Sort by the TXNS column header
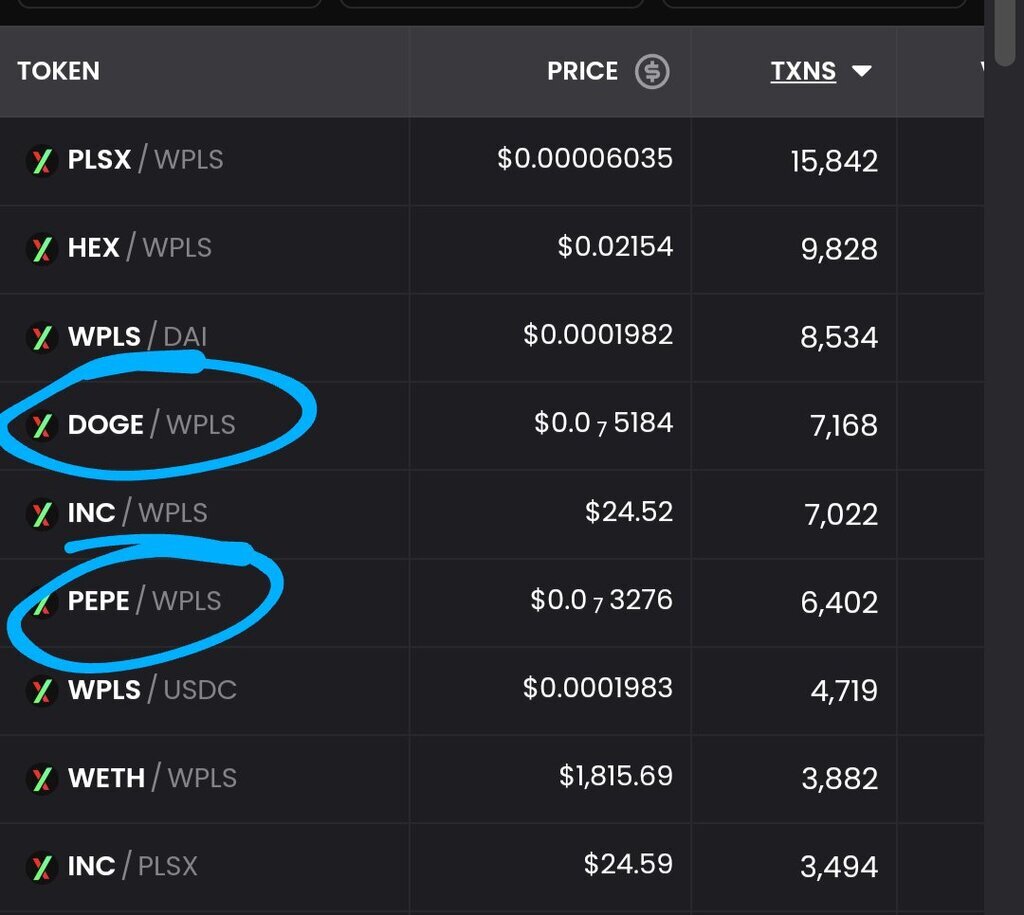Image resolution: width=1024 pixels, height=915 pixels. [x=803, y=72]
